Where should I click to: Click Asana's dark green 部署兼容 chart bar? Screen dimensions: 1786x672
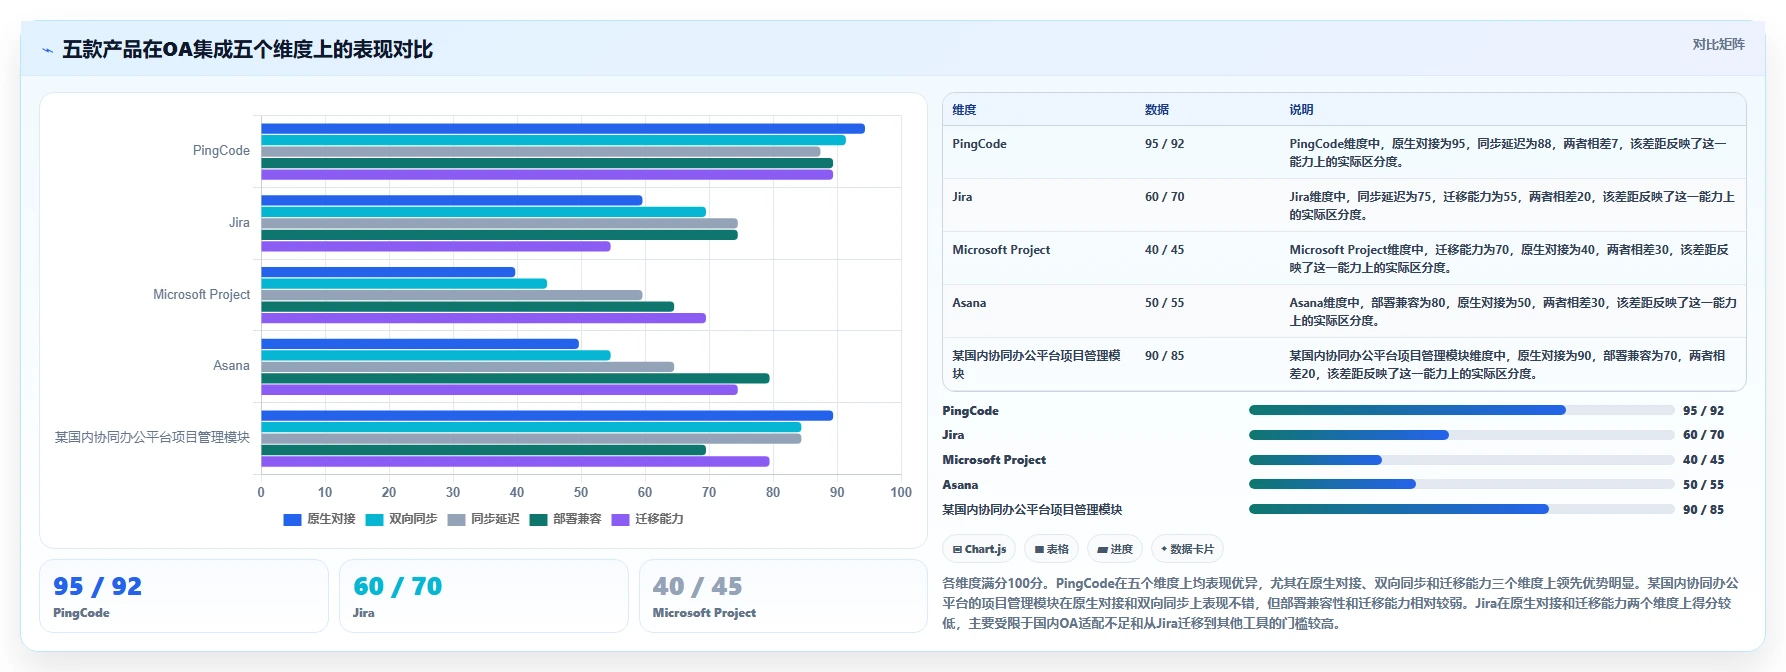(x=515, y=378)
